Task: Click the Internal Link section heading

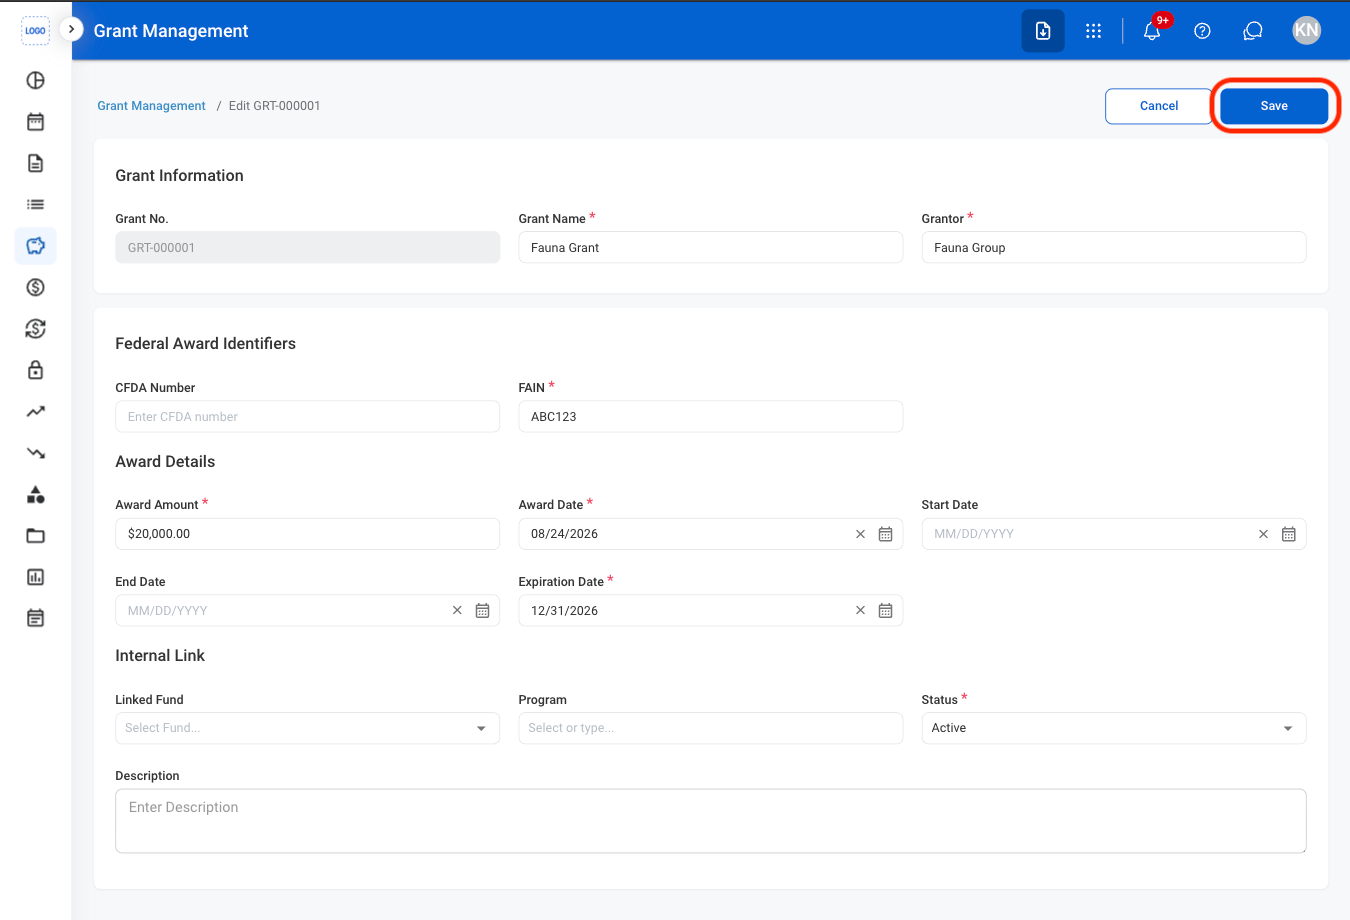Action: coord(160,656)
